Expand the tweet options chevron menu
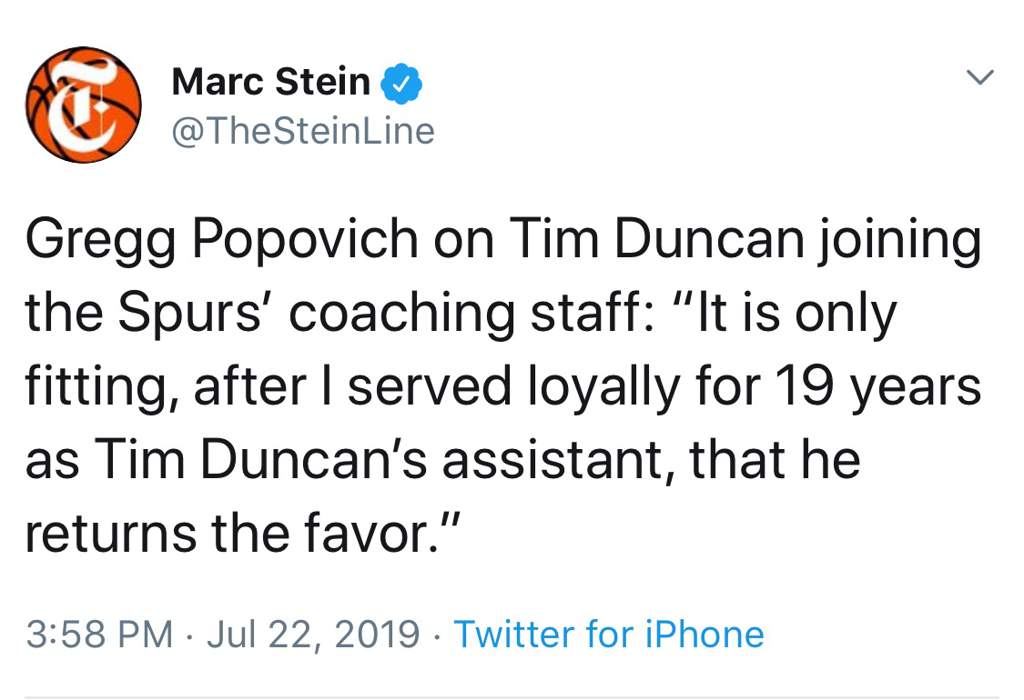 coord(980,76)
